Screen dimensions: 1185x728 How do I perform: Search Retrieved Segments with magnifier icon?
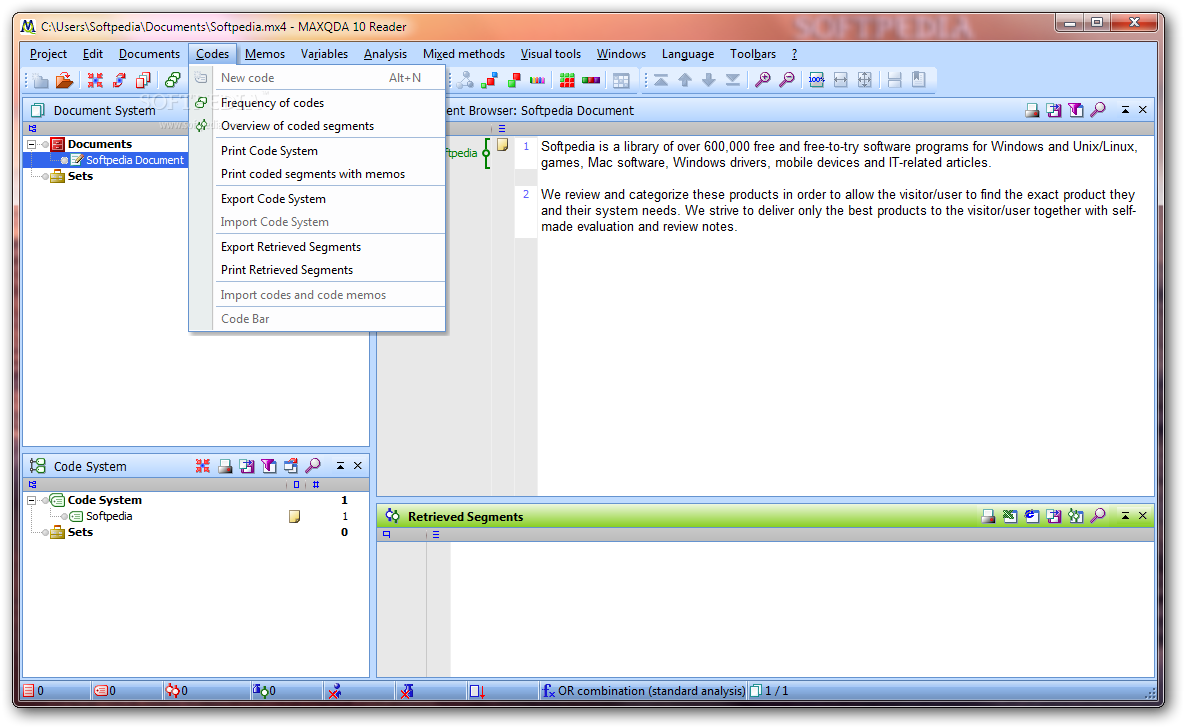click(x=1098, y=517)
